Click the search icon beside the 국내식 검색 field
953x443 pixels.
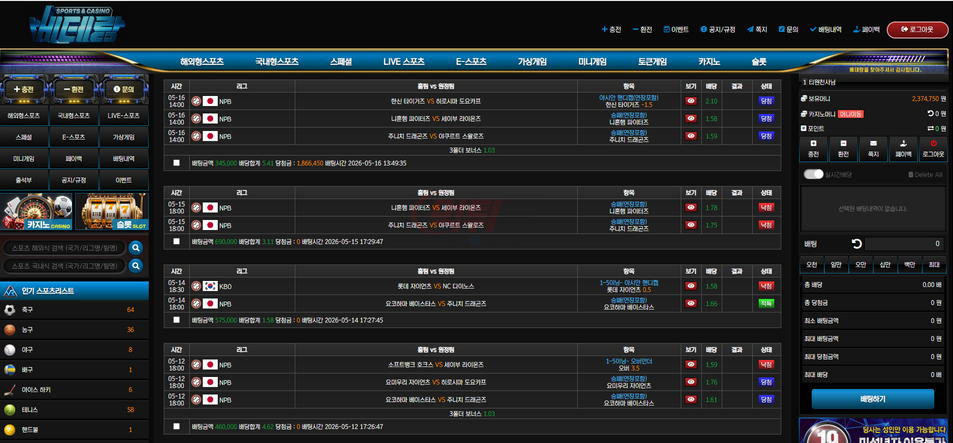coord(136,266)
